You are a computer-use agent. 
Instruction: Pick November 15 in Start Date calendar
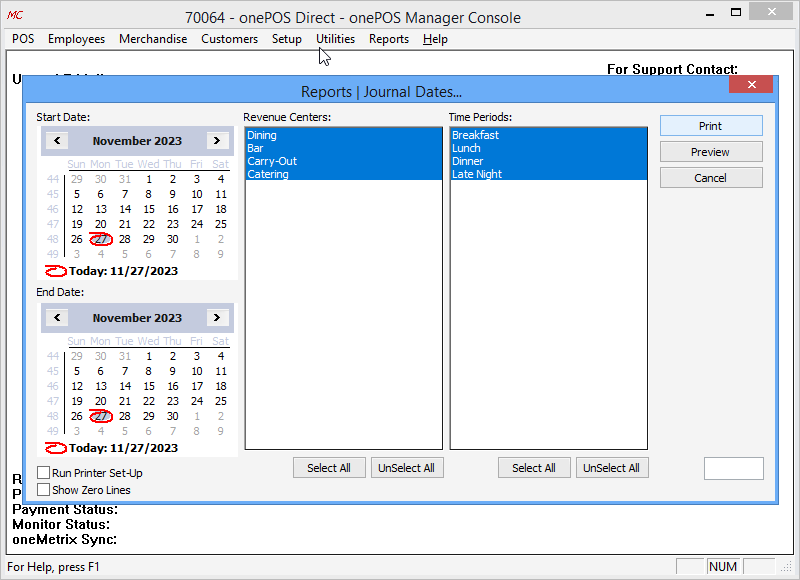pos(148,209)
